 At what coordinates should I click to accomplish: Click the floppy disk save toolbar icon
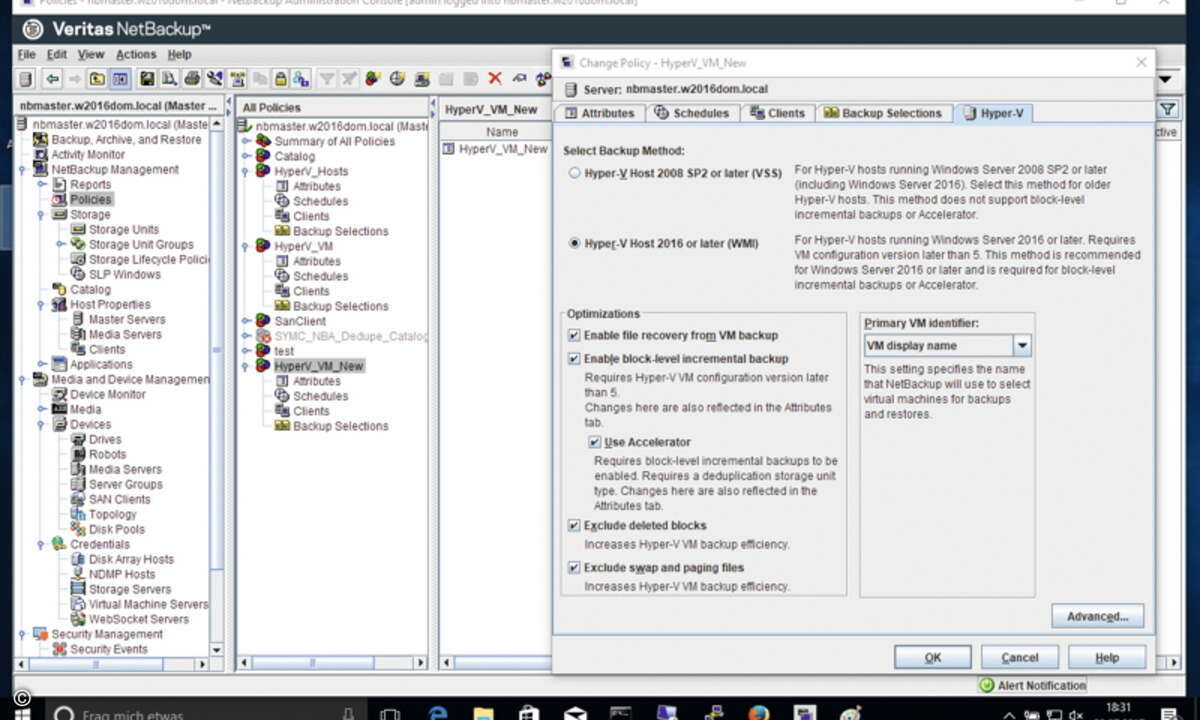[148, 79]
